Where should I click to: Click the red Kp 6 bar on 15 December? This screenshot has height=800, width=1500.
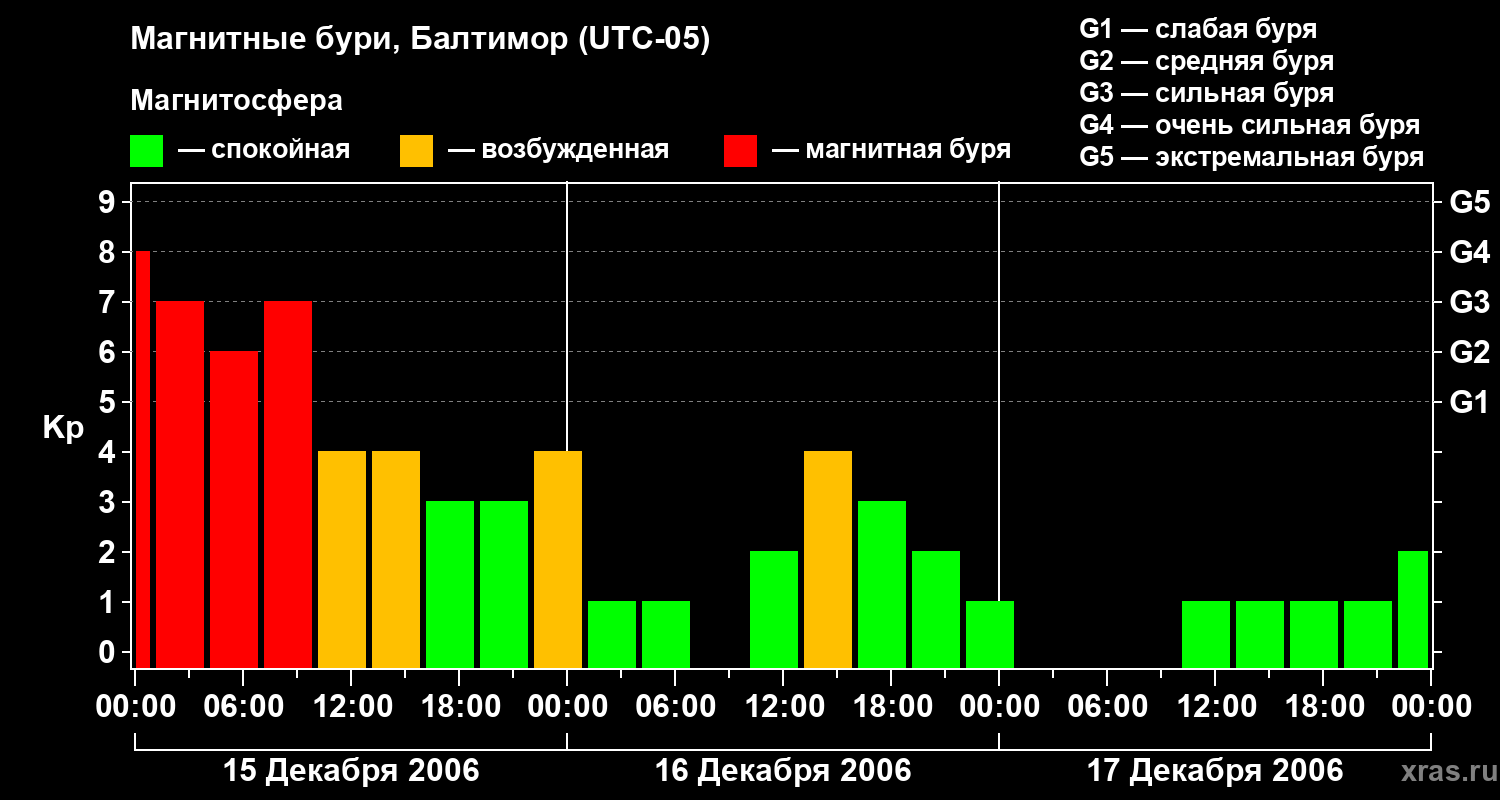pos(234,509)
